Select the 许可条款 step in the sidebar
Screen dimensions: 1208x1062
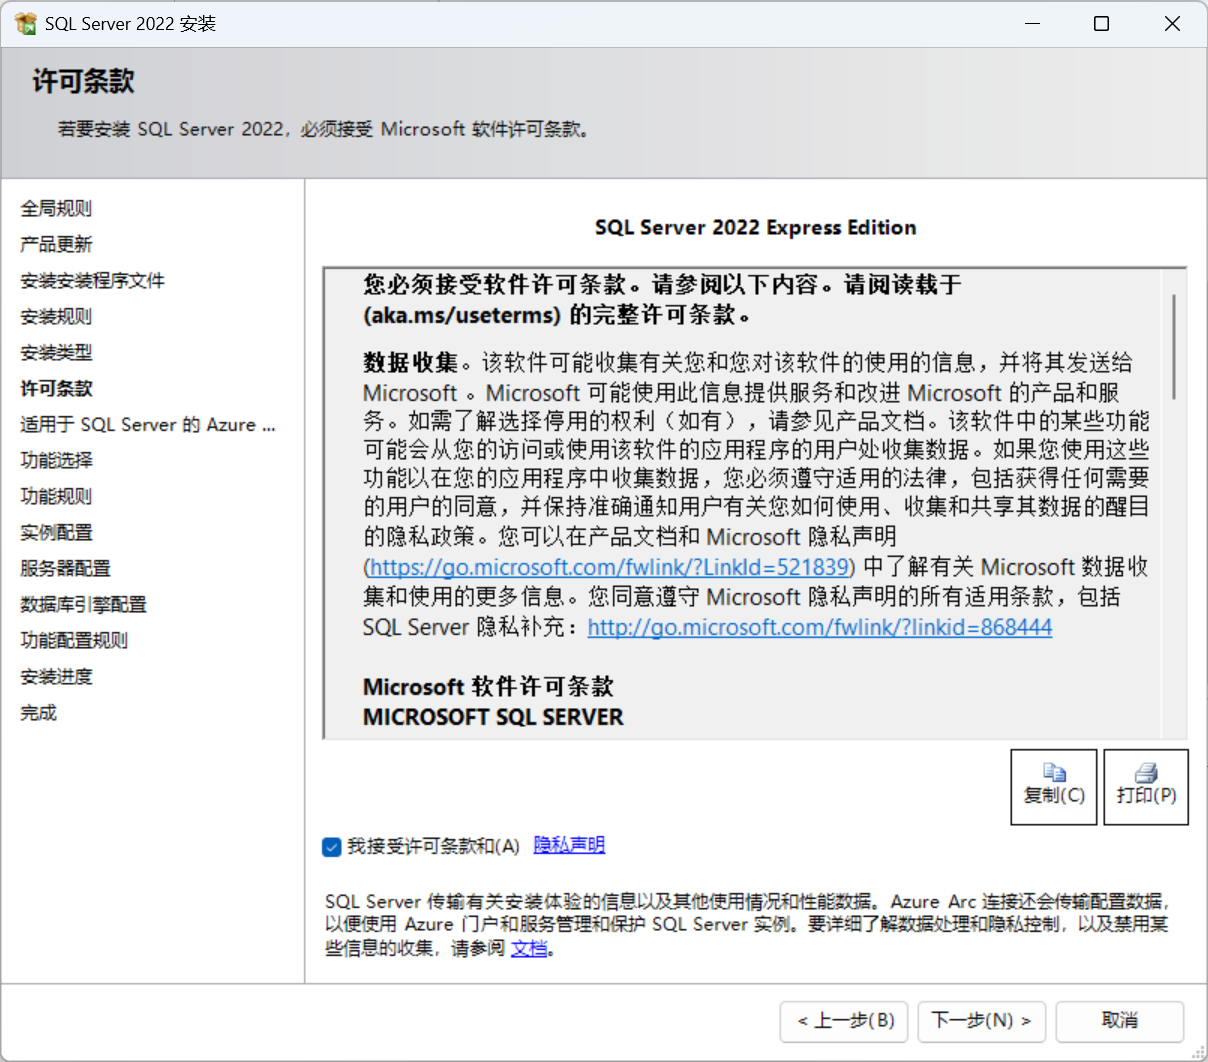[x=56, y=388]
